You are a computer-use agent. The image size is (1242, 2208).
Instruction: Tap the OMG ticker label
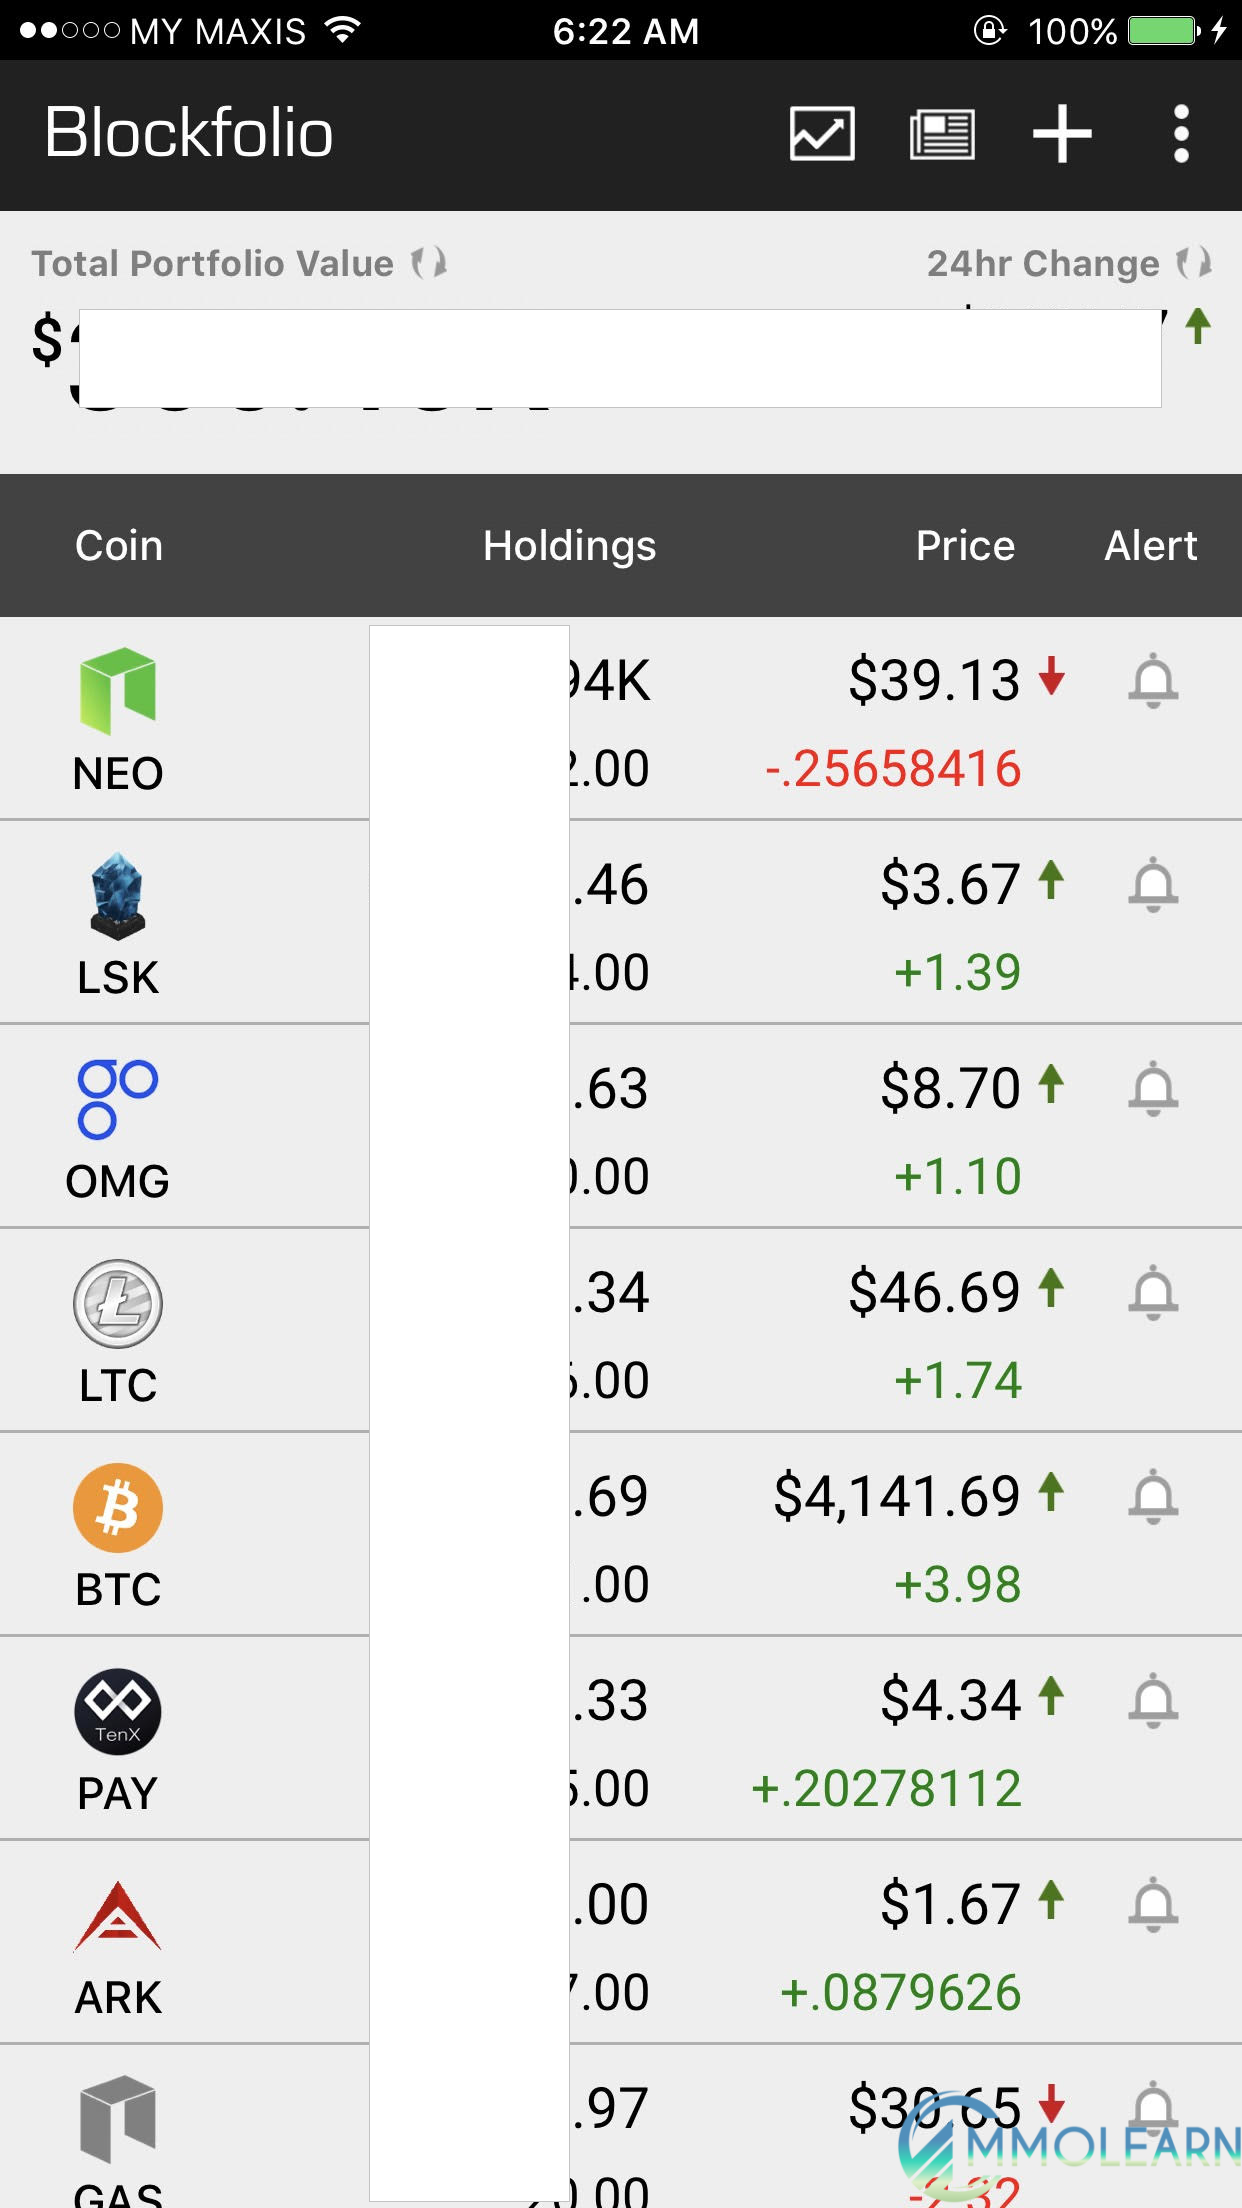pos(118,1182)
